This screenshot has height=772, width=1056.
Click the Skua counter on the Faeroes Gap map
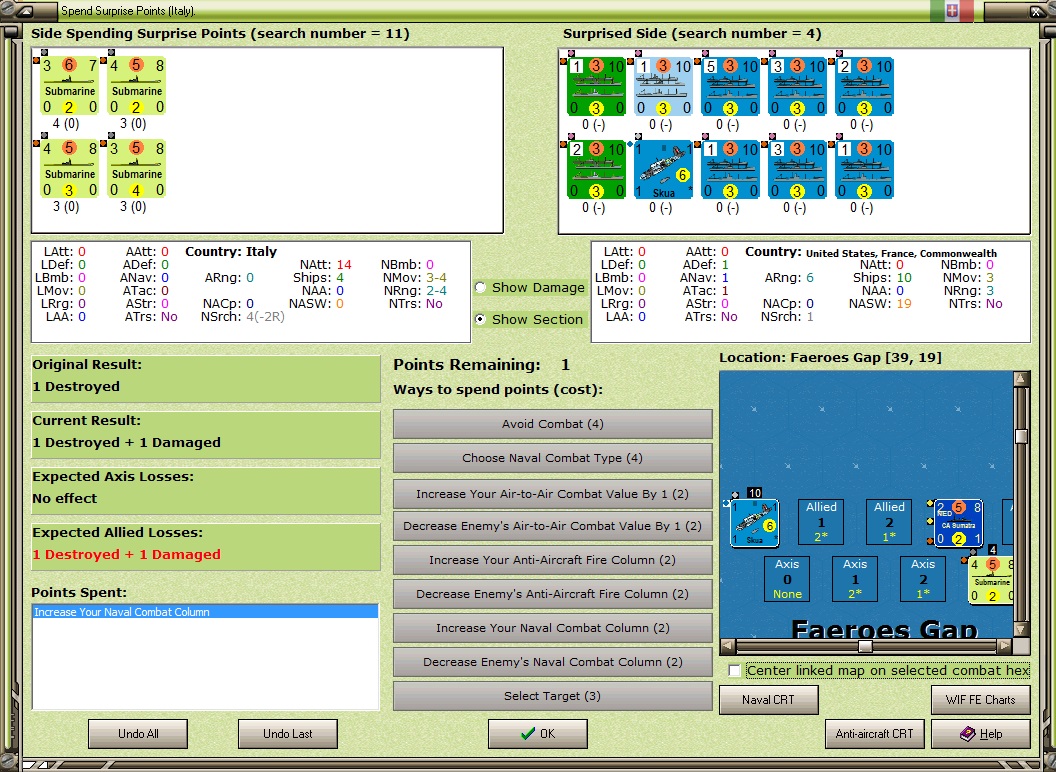(755, 523)
